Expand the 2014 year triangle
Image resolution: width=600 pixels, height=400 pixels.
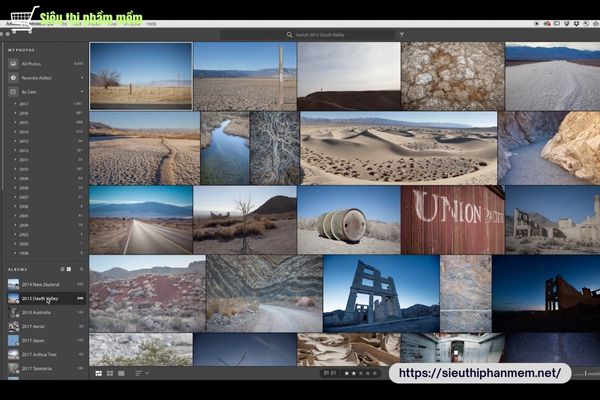[x=15, y=132]
